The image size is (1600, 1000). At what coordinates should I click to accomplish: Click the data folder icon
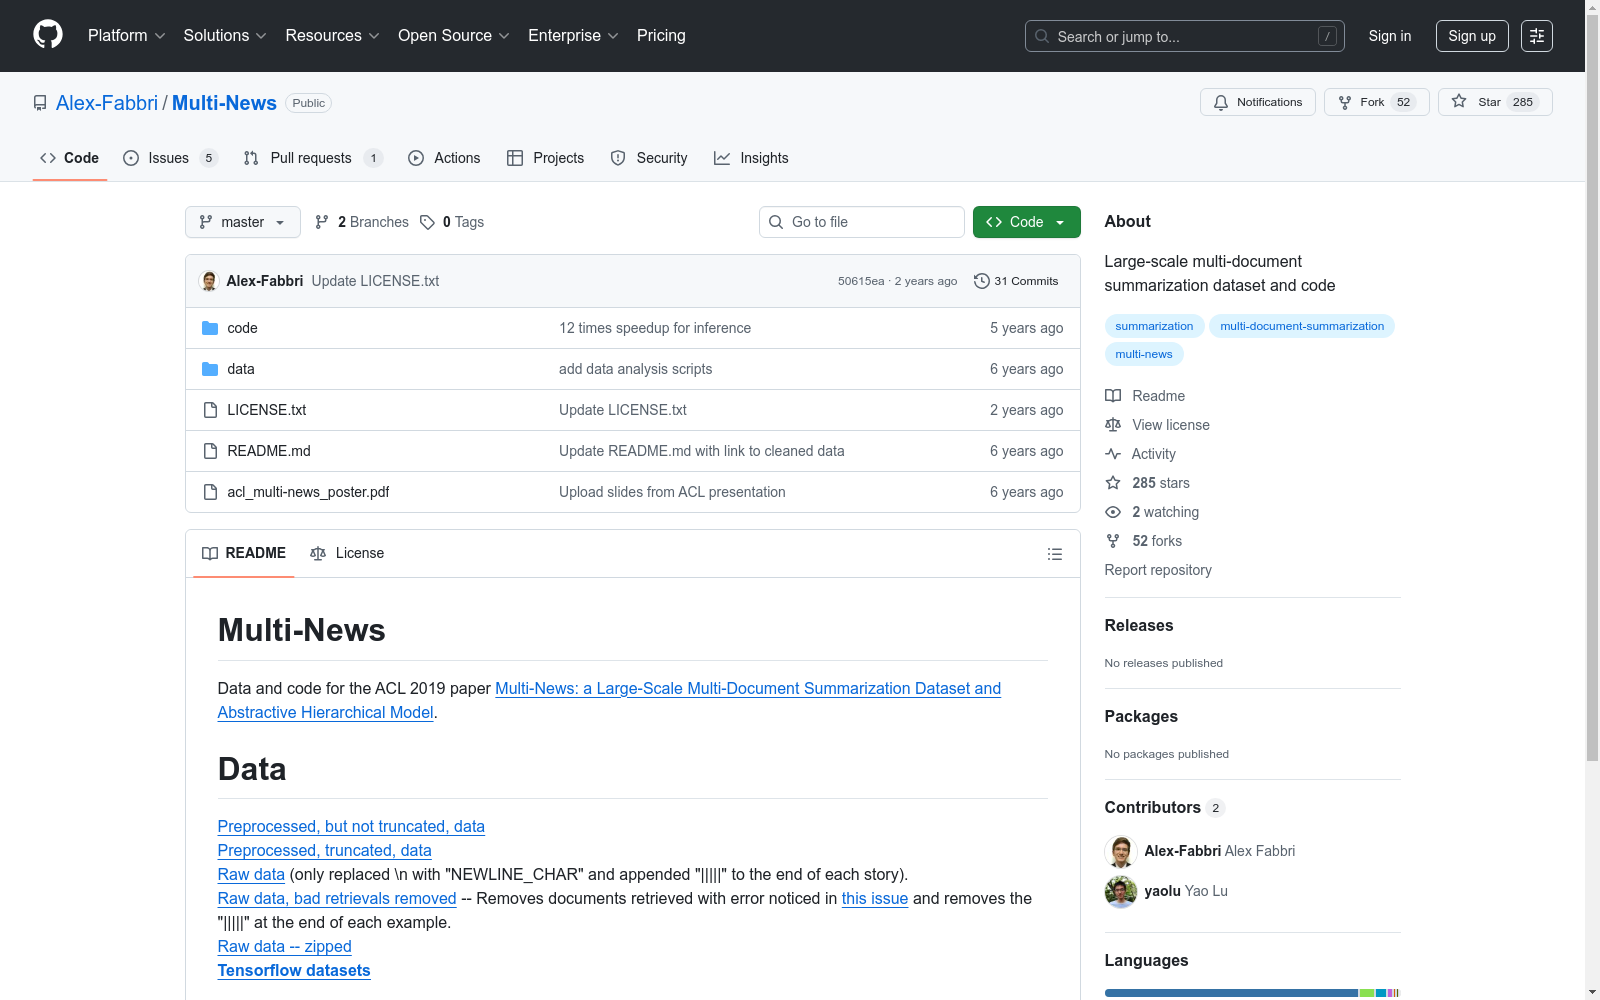point(210,369)
